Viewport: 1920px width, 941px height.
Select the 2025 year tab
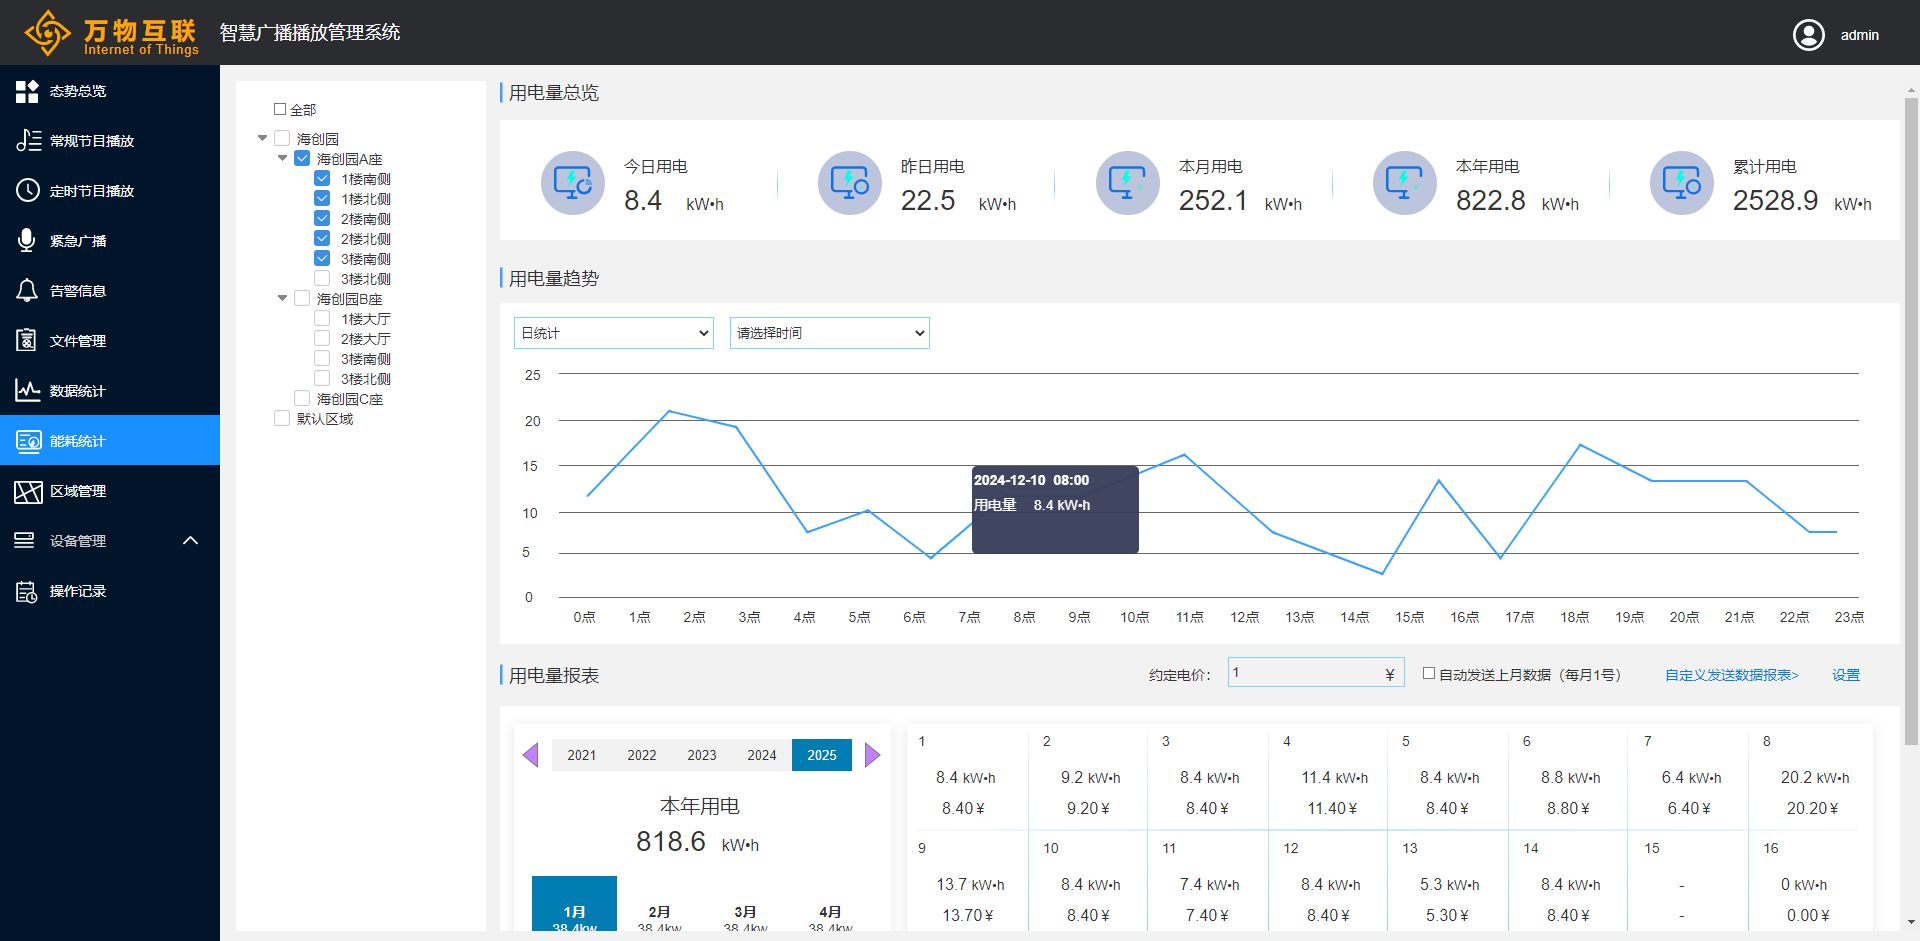(x=822, y=755)
